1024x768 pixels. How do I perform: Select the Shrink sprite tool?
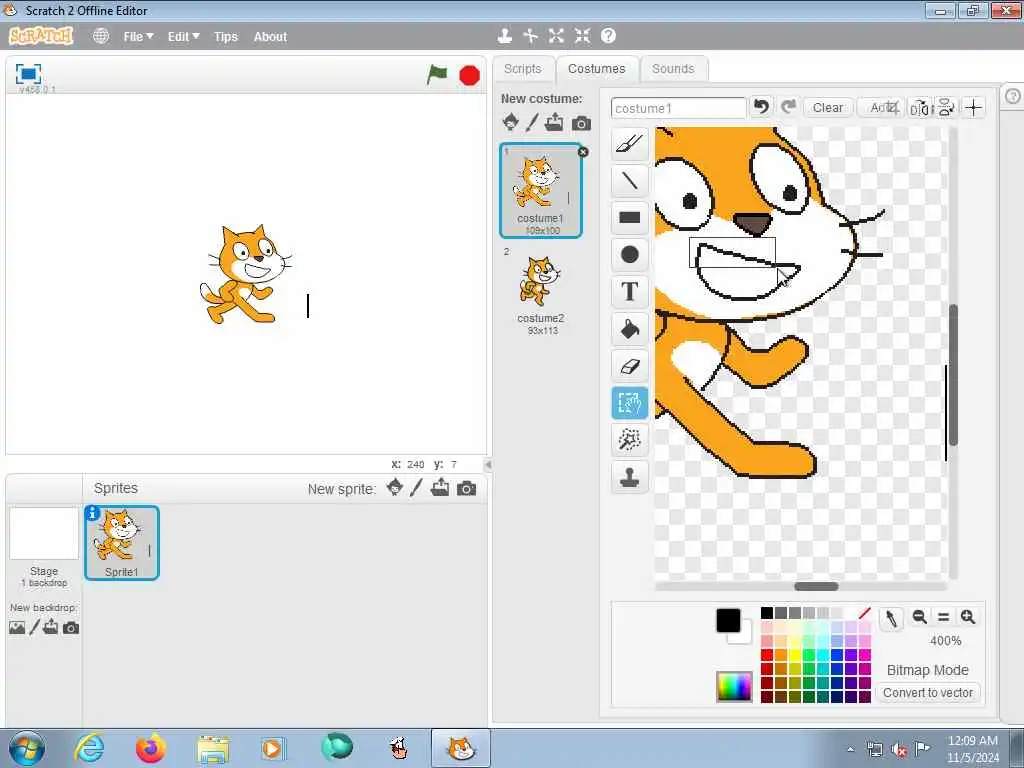coord(582,36)
